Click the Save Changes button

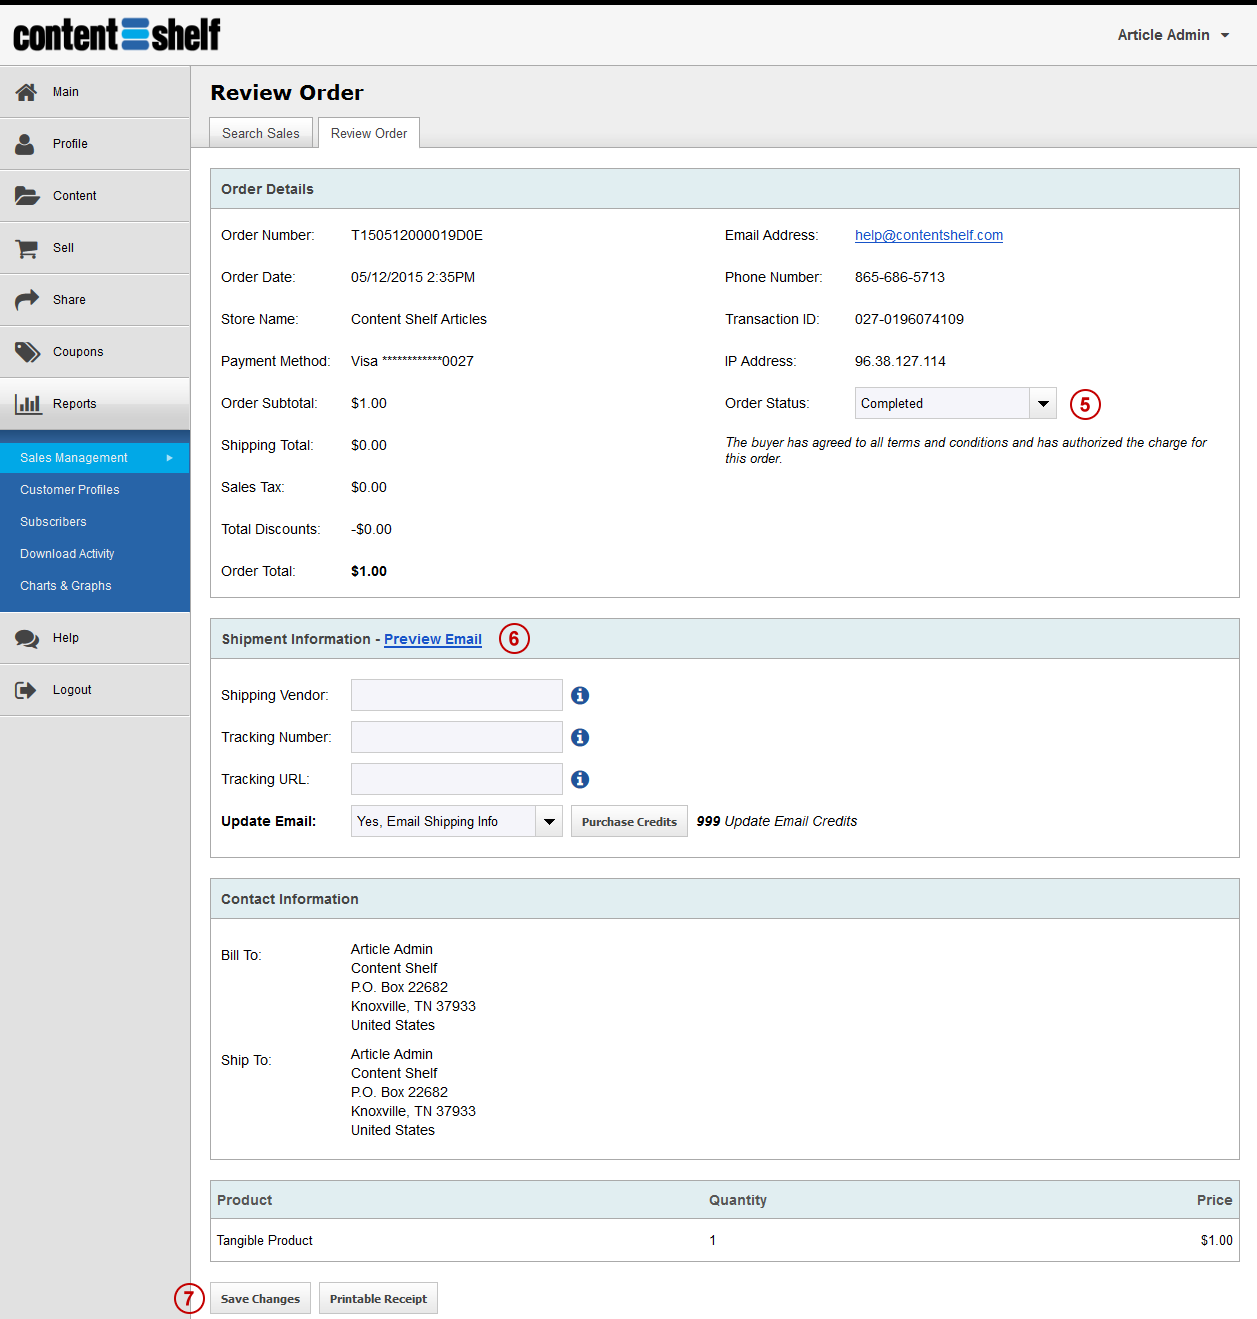coord(260,1298)
